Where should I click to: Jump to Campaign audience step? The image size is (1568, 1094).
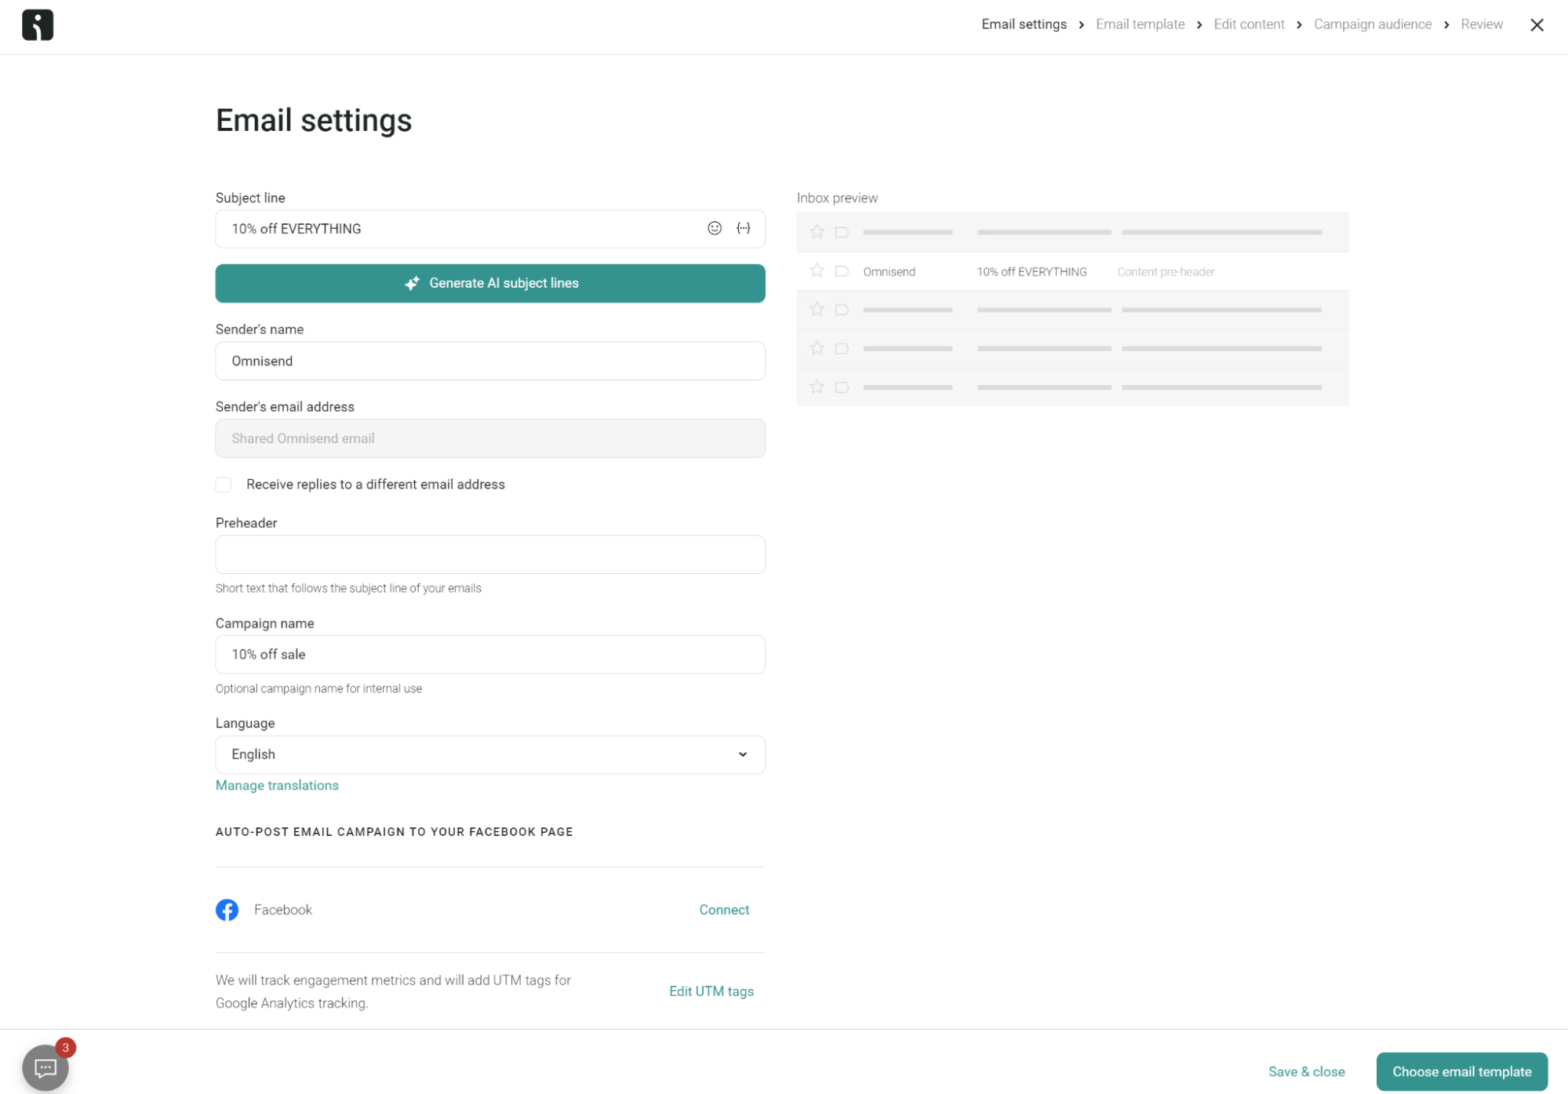click(x=1372, y=24)
